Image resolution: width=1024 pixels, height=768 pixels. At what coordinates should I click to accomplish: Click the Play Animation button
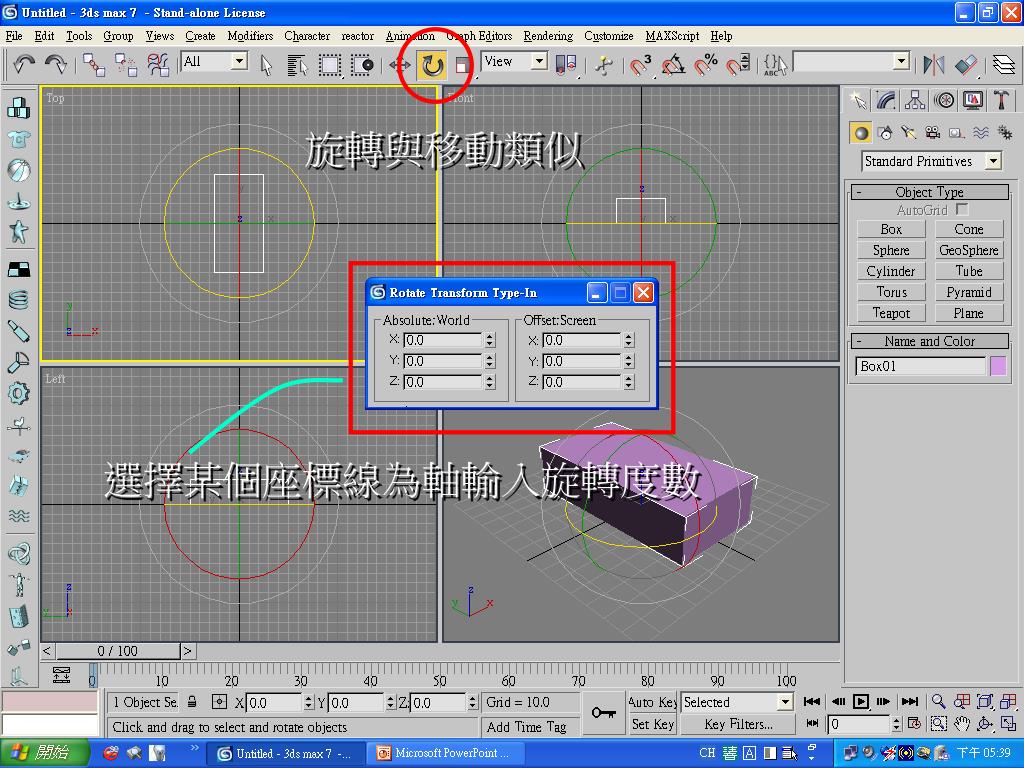861,702
